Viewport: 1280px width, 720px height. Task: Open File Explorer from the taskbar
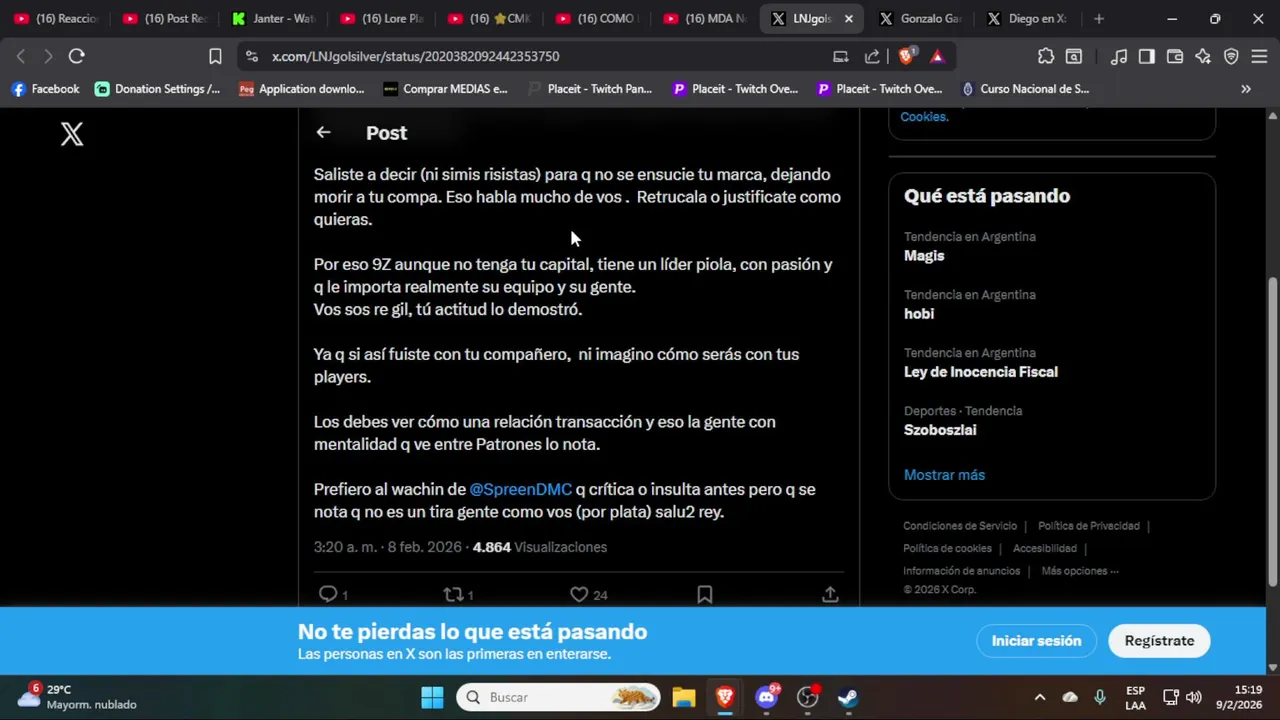684,697
